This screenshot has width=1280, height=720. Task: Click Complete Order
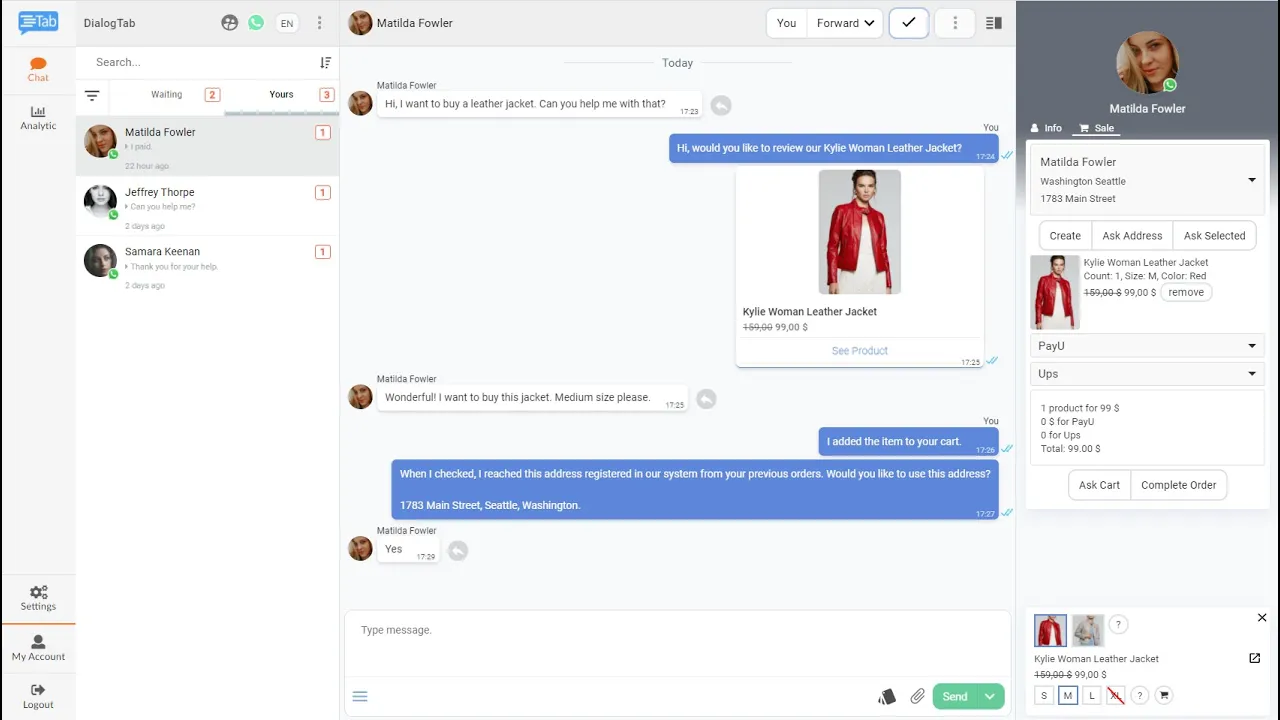(x=1178, y=485)
